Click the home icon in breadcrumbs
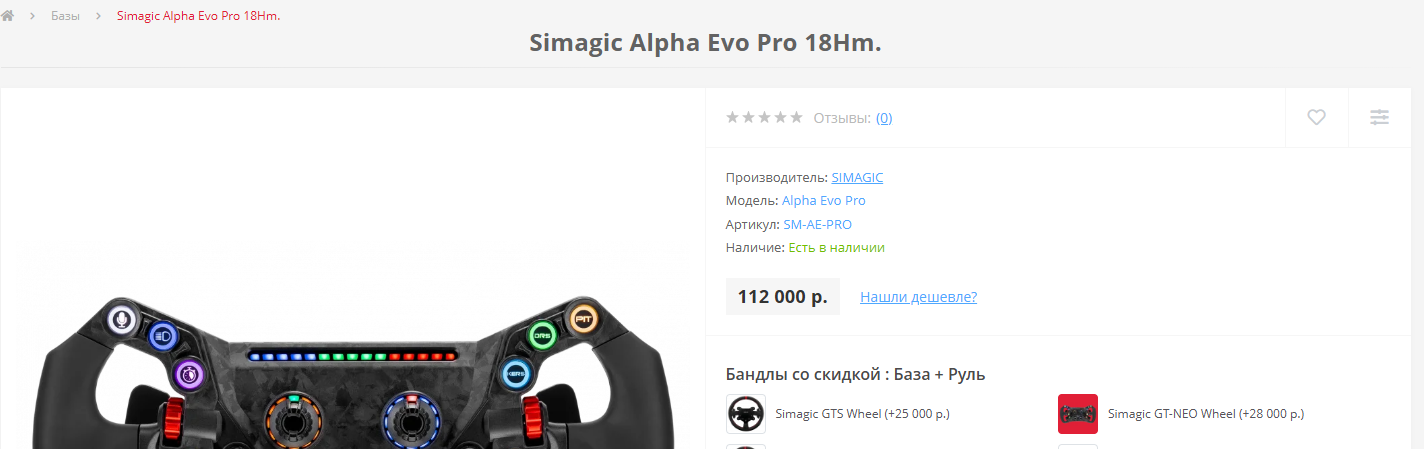This screenshot has width=1424, height=449. 7,16
